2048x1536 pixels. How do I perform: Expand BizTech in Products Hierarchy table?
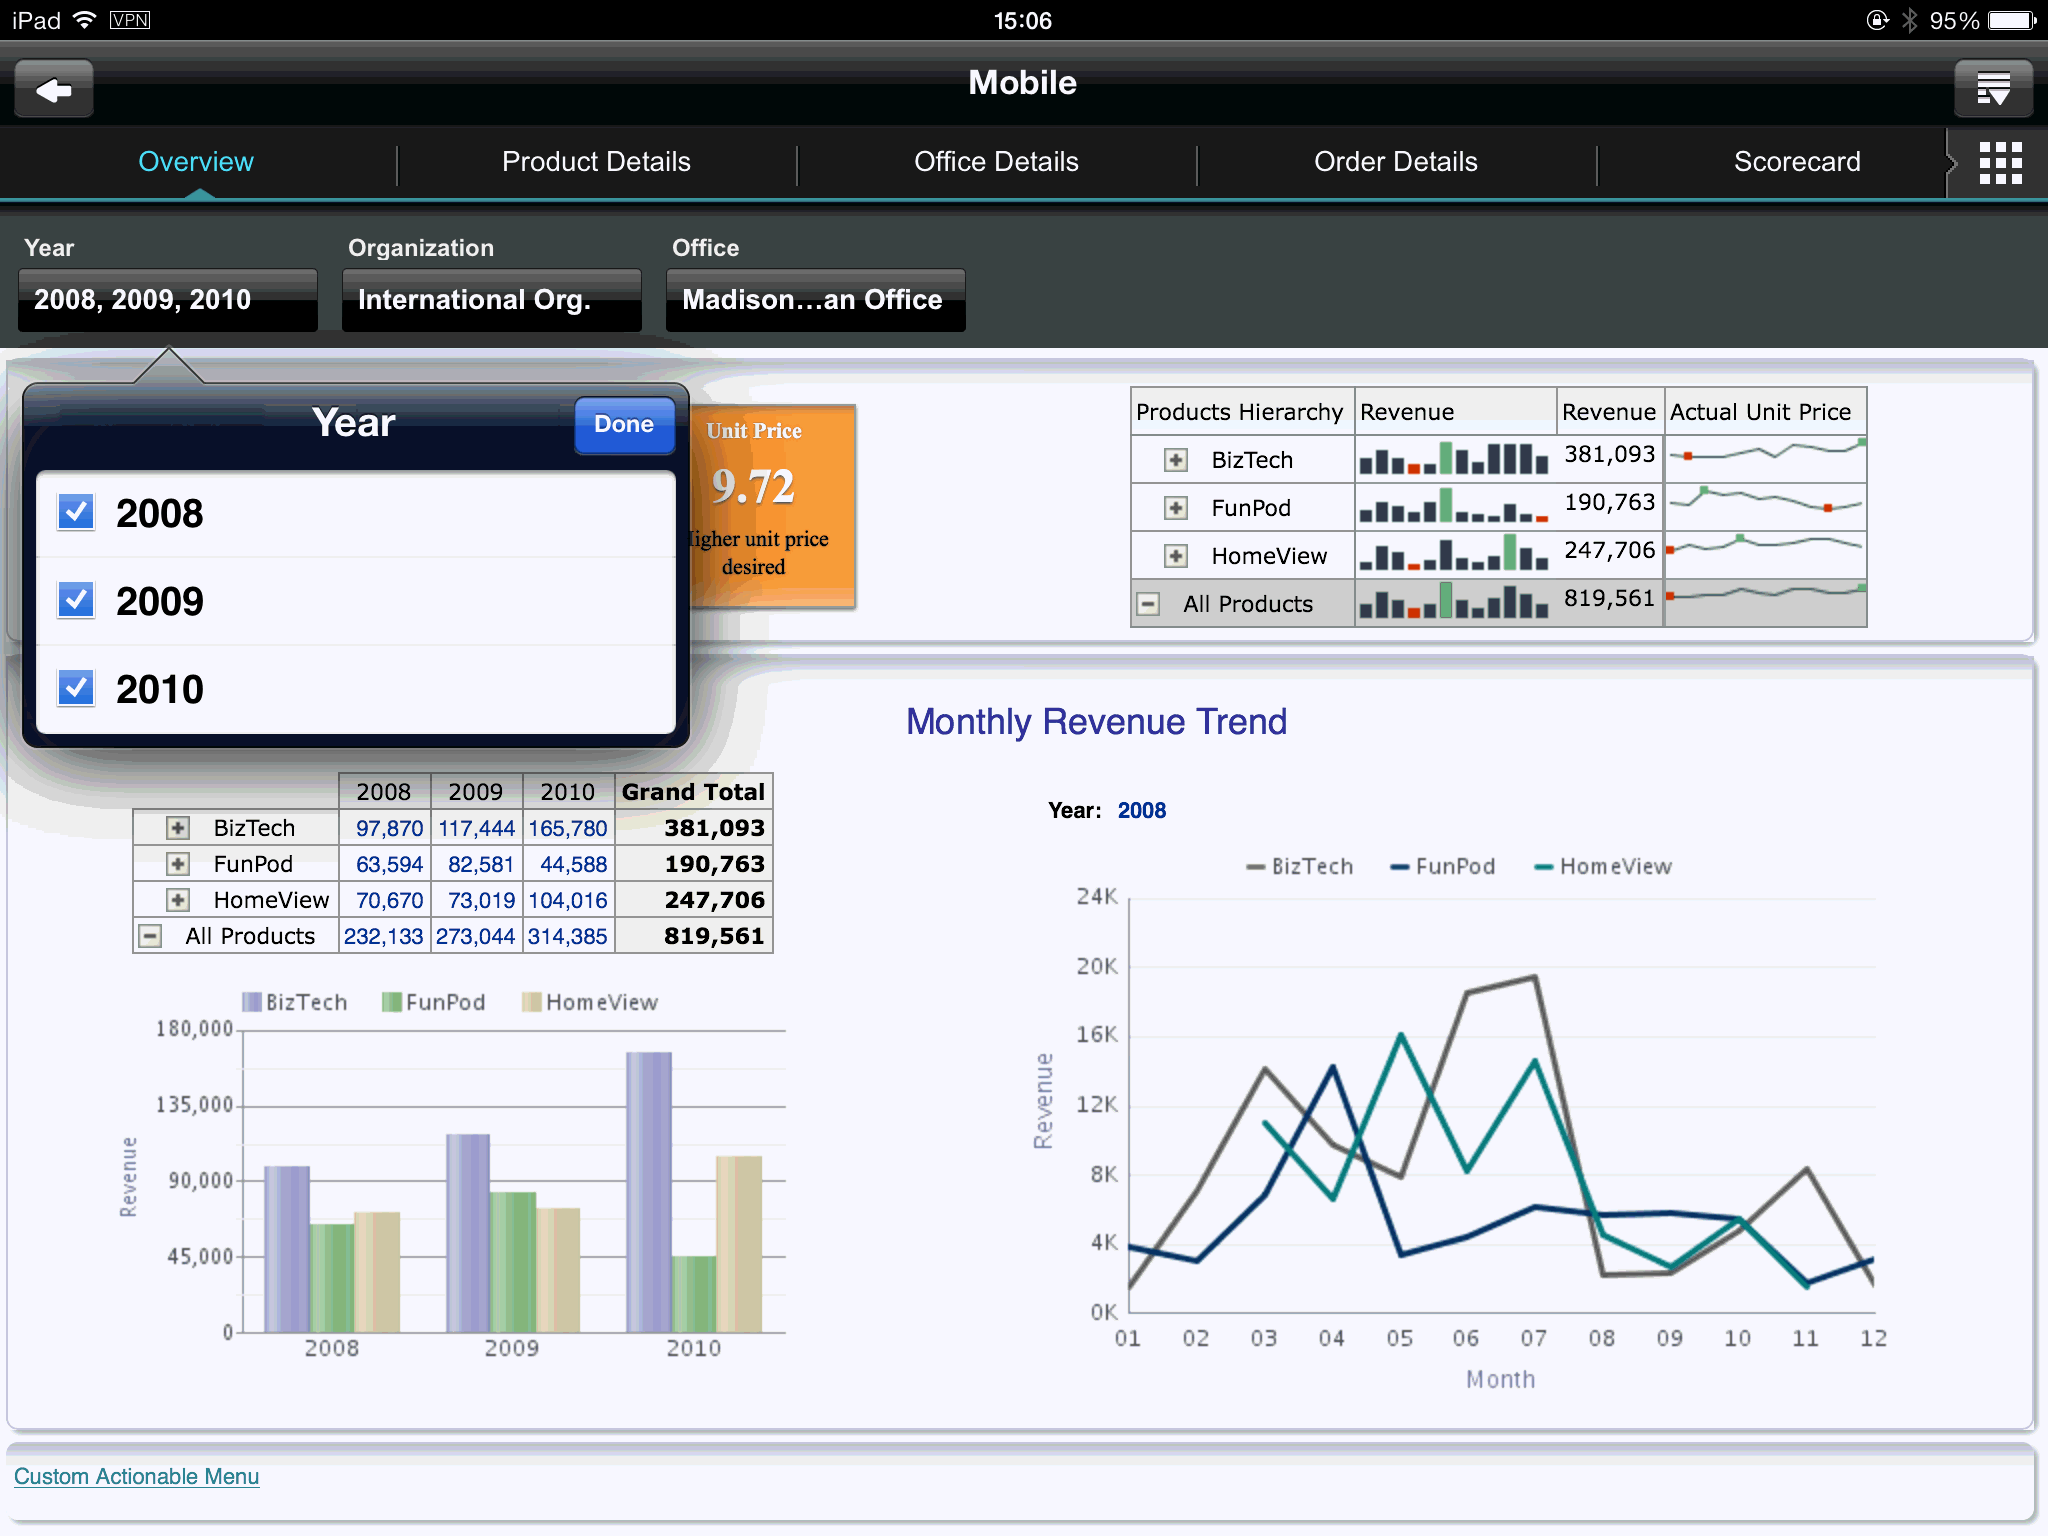point(1176,460)
